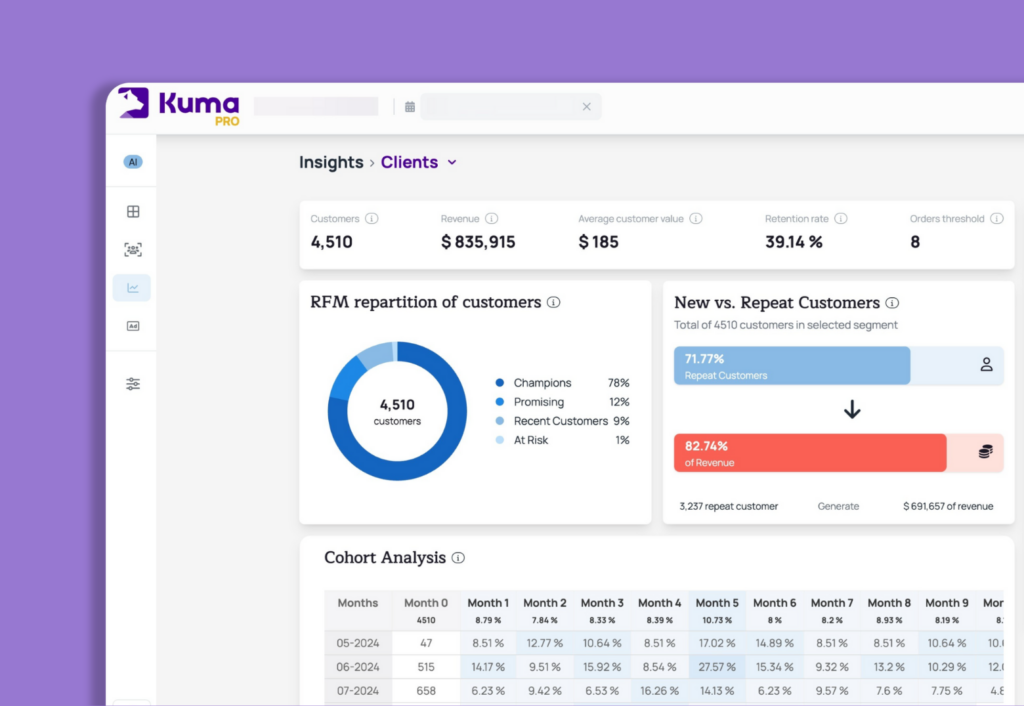Click the Month 8 column header
The width and height of the screenshot is (1024, 706).
[x=889, y=610]
